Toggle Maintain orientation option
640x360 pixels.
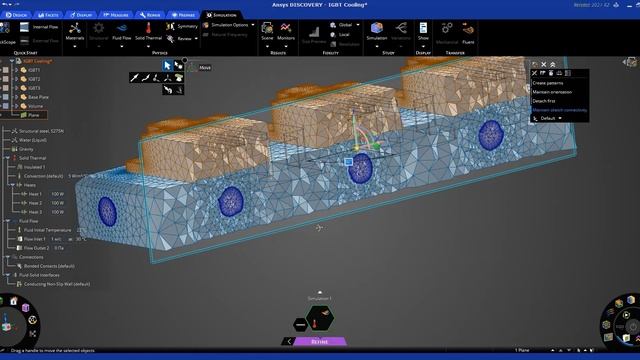(x=552, y=92)
